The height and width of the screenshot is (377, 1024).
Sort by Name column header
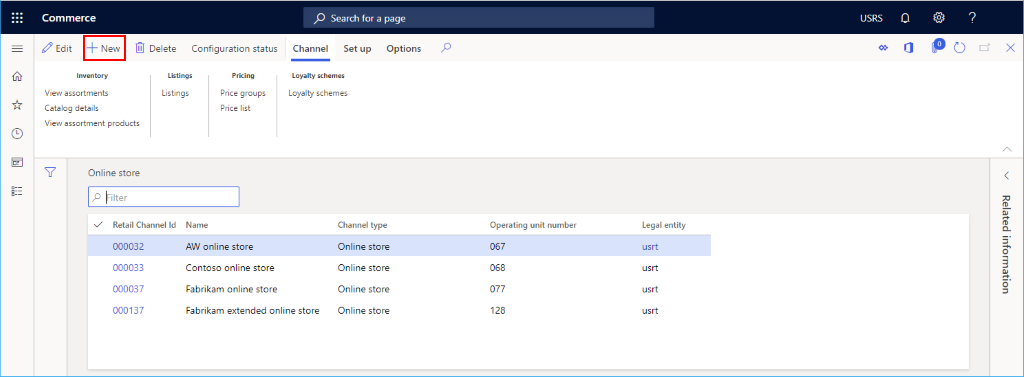click(197, 225)
